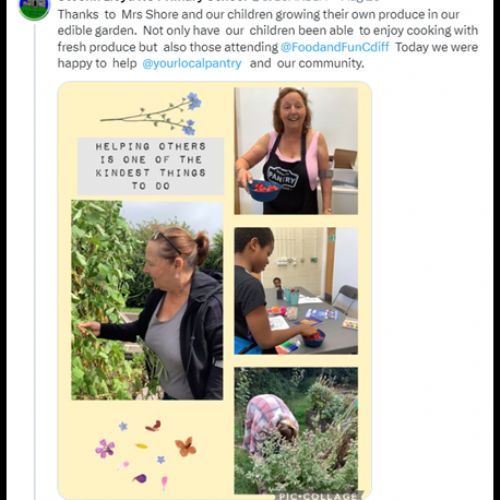The height and width of the screenshot is (500, 500).
Task: Open the school's profile avatar
Action: click(34, 9)
